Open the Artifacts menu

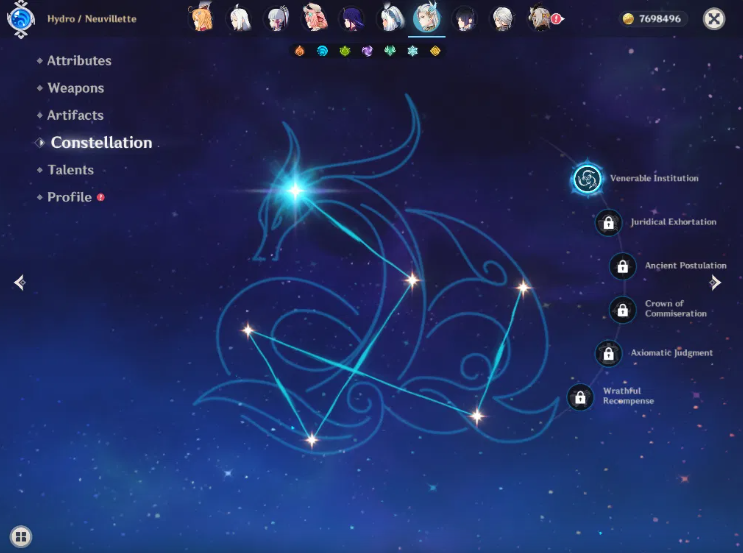[75, 115]
